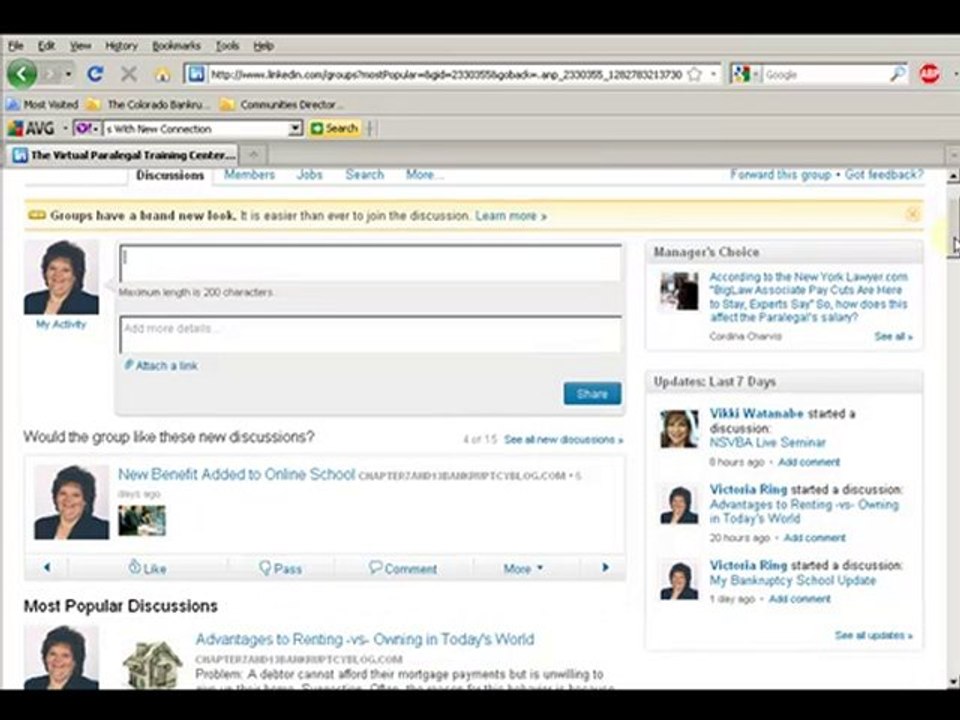
Task: Select the Discussions tab
Action: (170, 175)
